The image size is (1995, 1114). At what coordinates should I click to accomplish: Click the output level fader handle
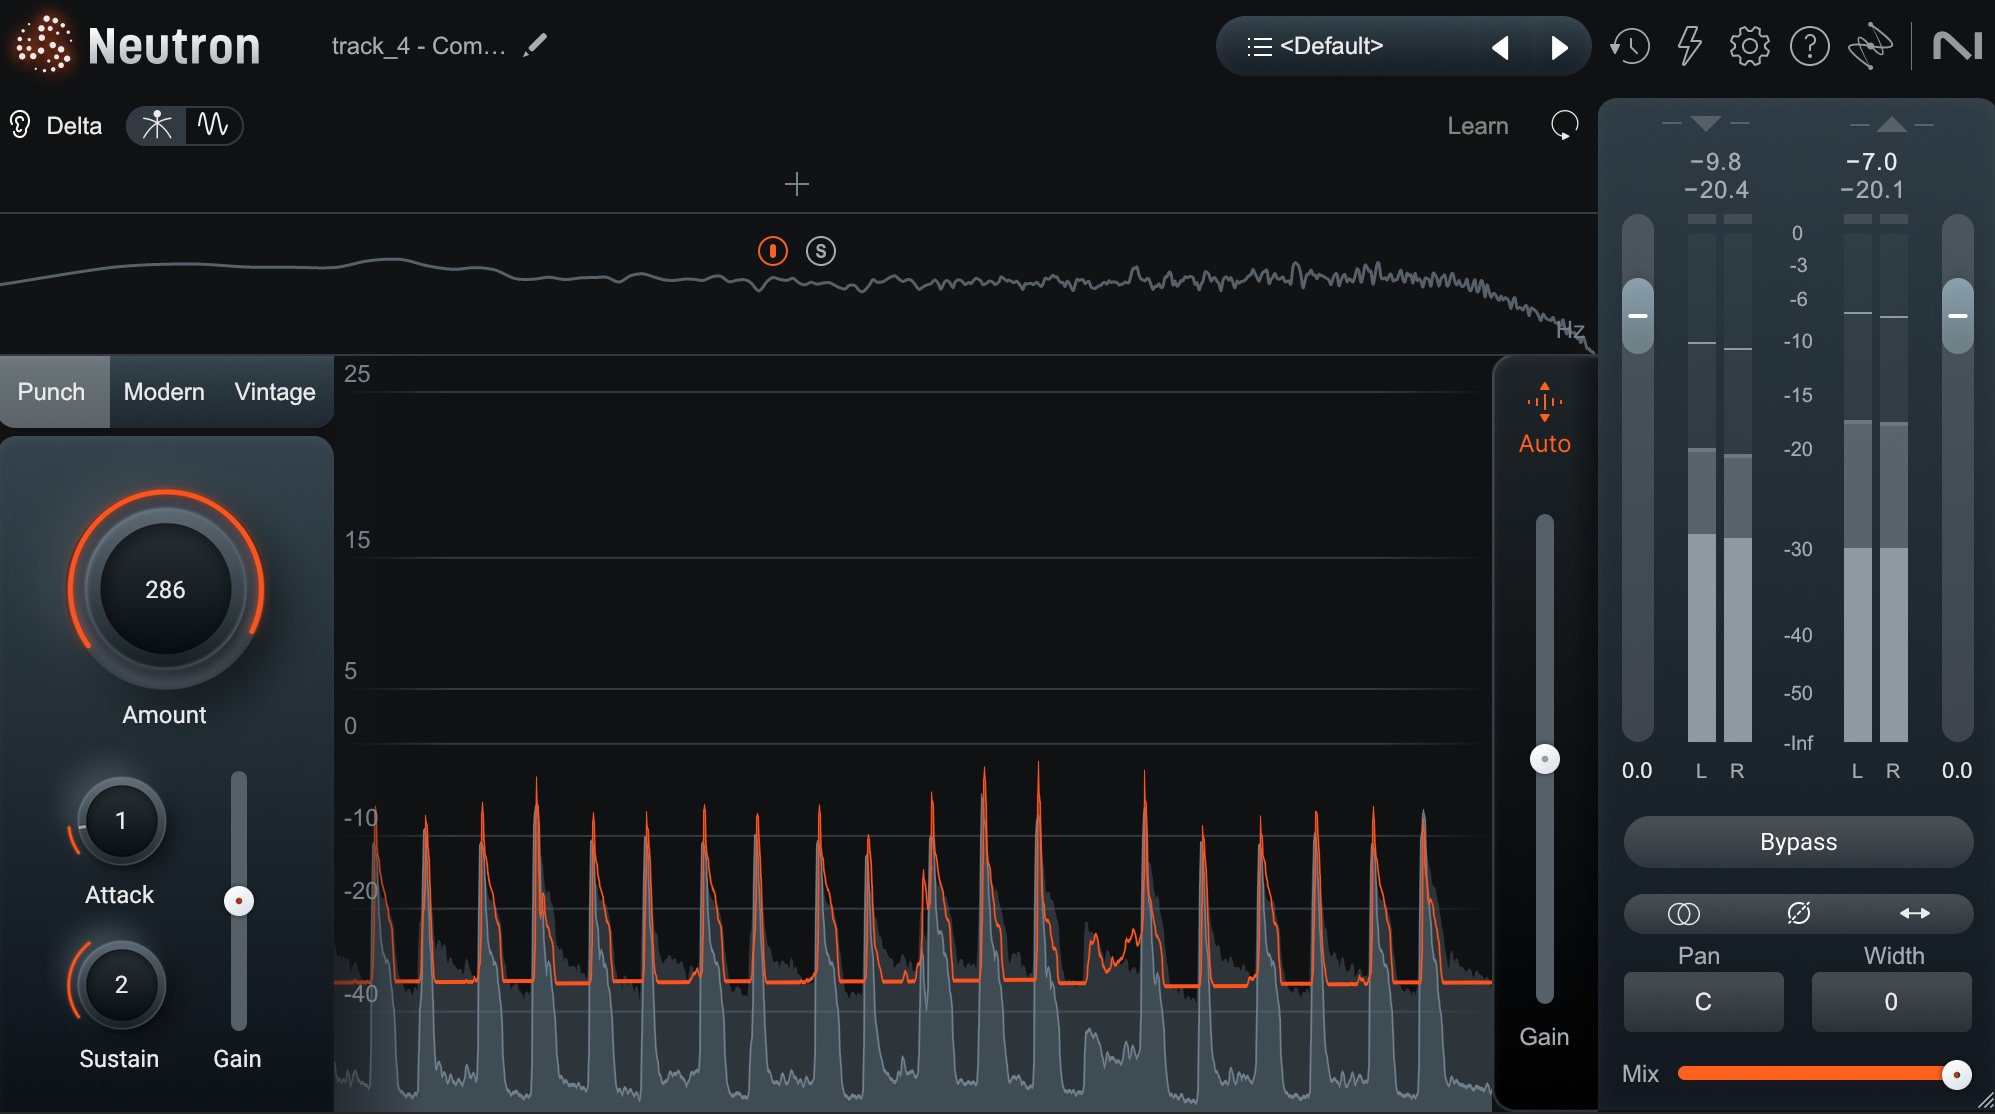[x=1958, y=315]
